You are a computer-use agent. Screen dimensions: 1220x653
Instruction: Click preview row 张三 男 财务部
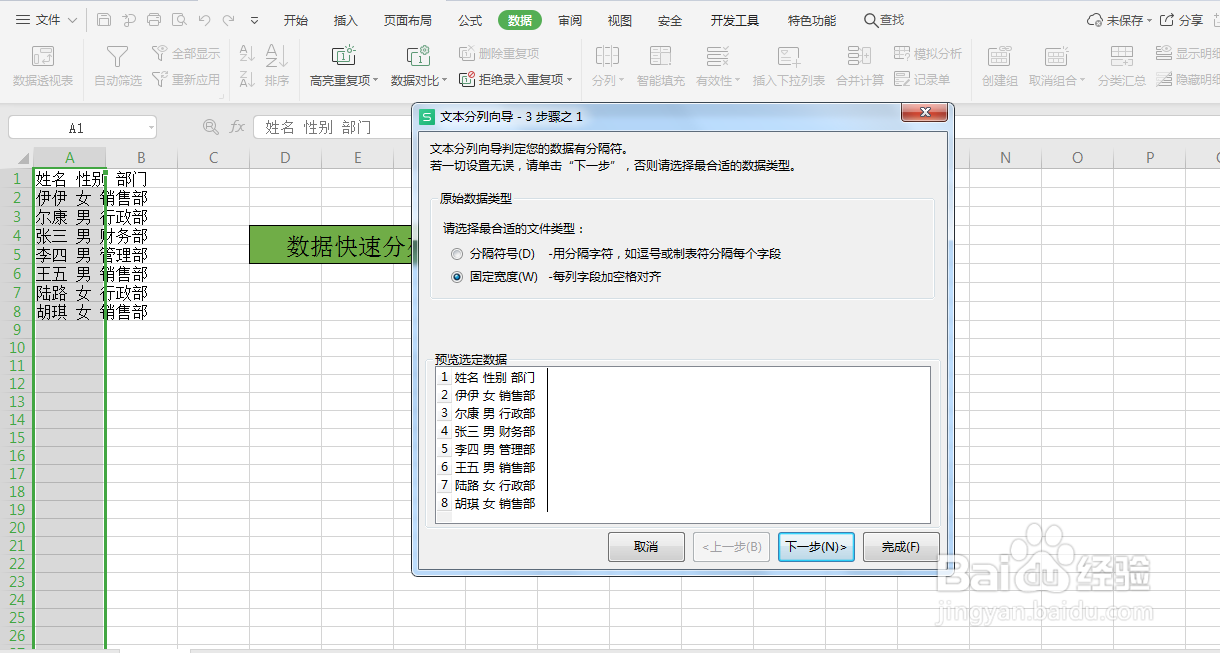click(x=495, y=432)
